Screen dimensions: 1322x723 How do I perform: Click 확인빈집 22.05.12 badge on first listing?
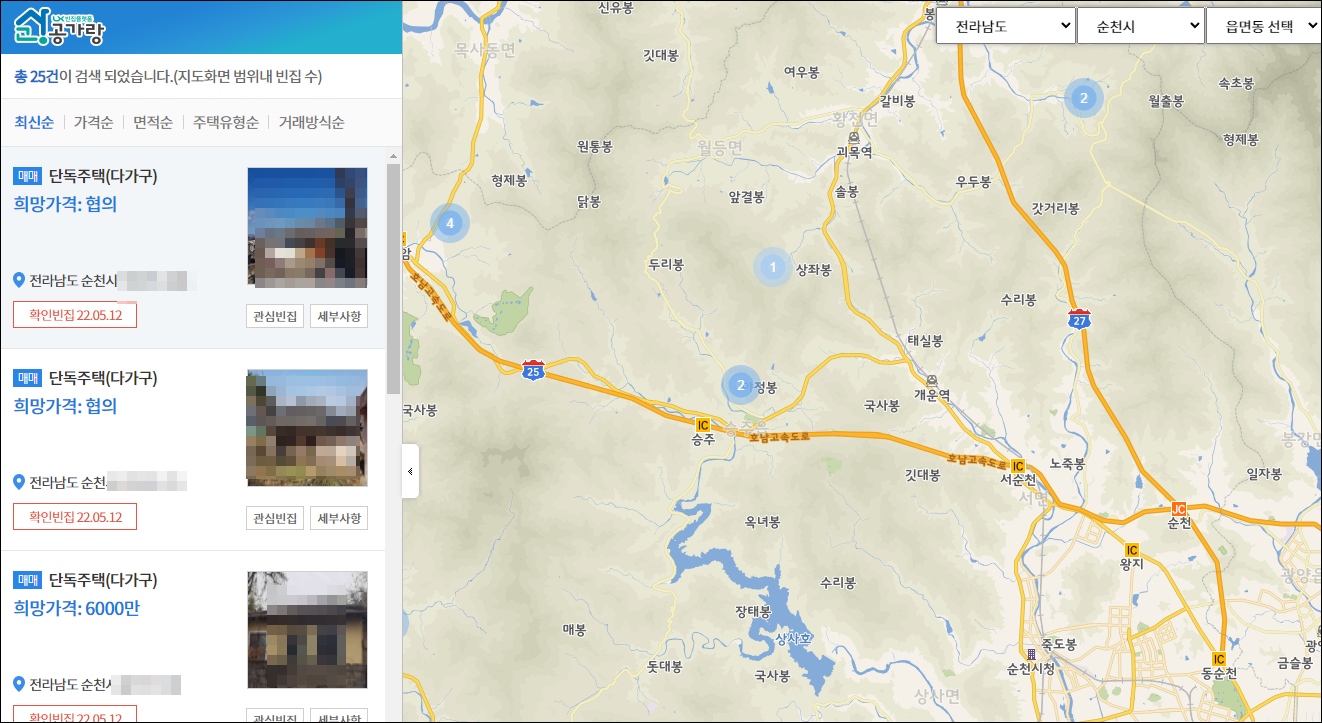(75, 315)
